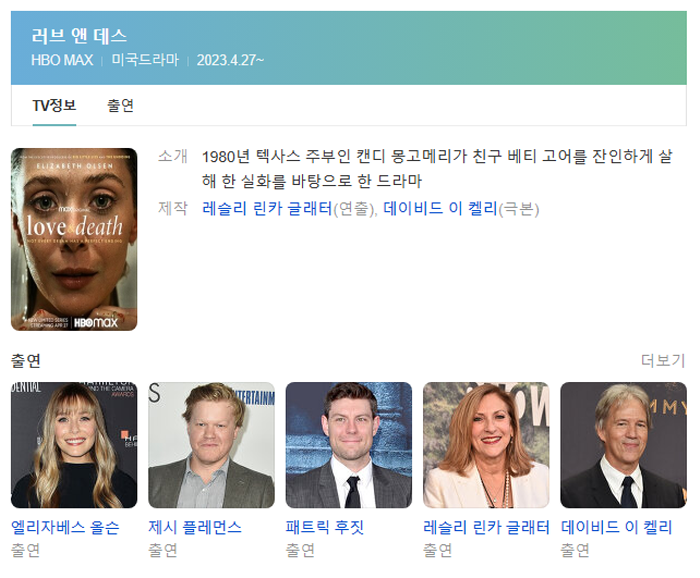Click the 러브 앤 데스 title heading
The height and width of the screenshot is (578, 700).
[80, 36]
